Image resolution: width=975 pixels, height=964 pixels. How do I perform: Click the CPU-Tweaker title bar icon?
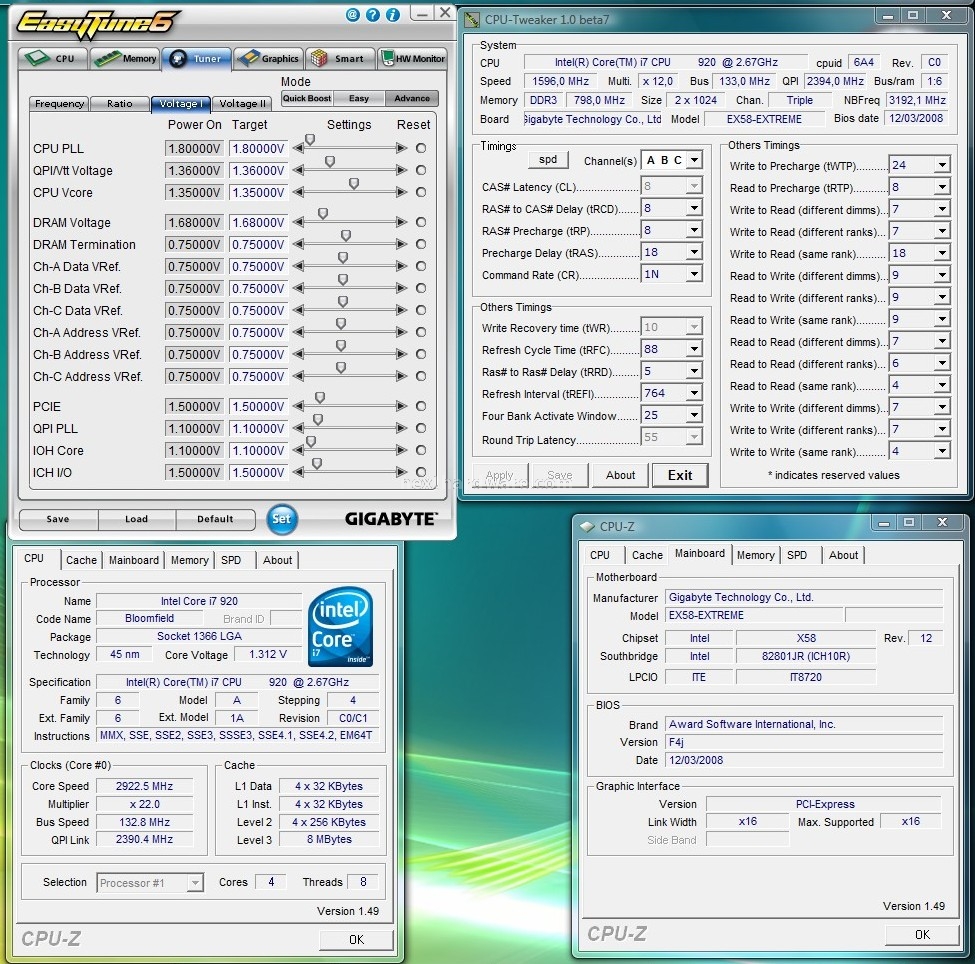click(473, 20)
